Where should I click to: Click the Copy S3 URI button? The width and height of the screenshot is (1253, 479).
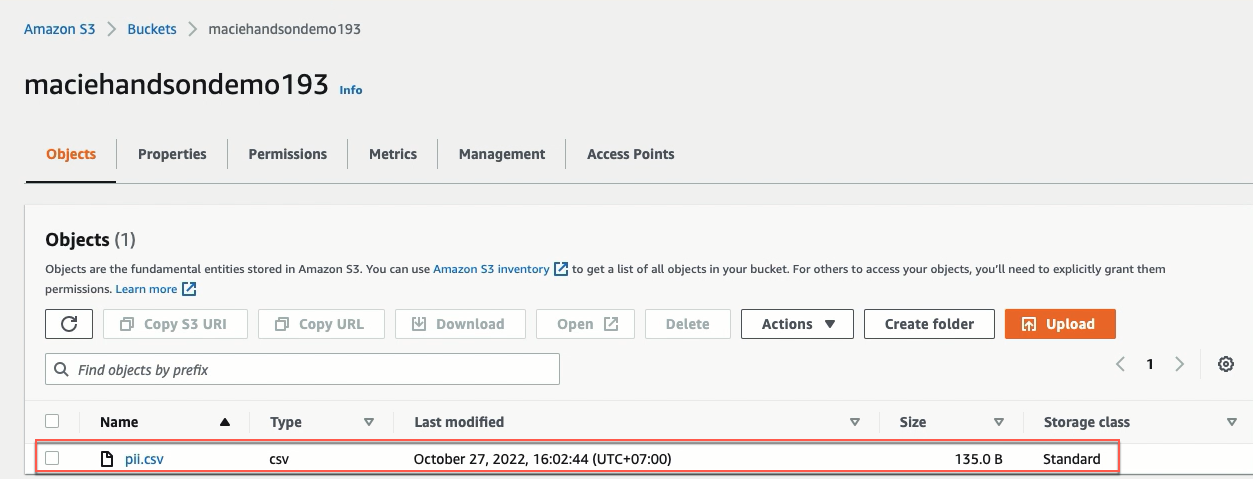point(175,324)
